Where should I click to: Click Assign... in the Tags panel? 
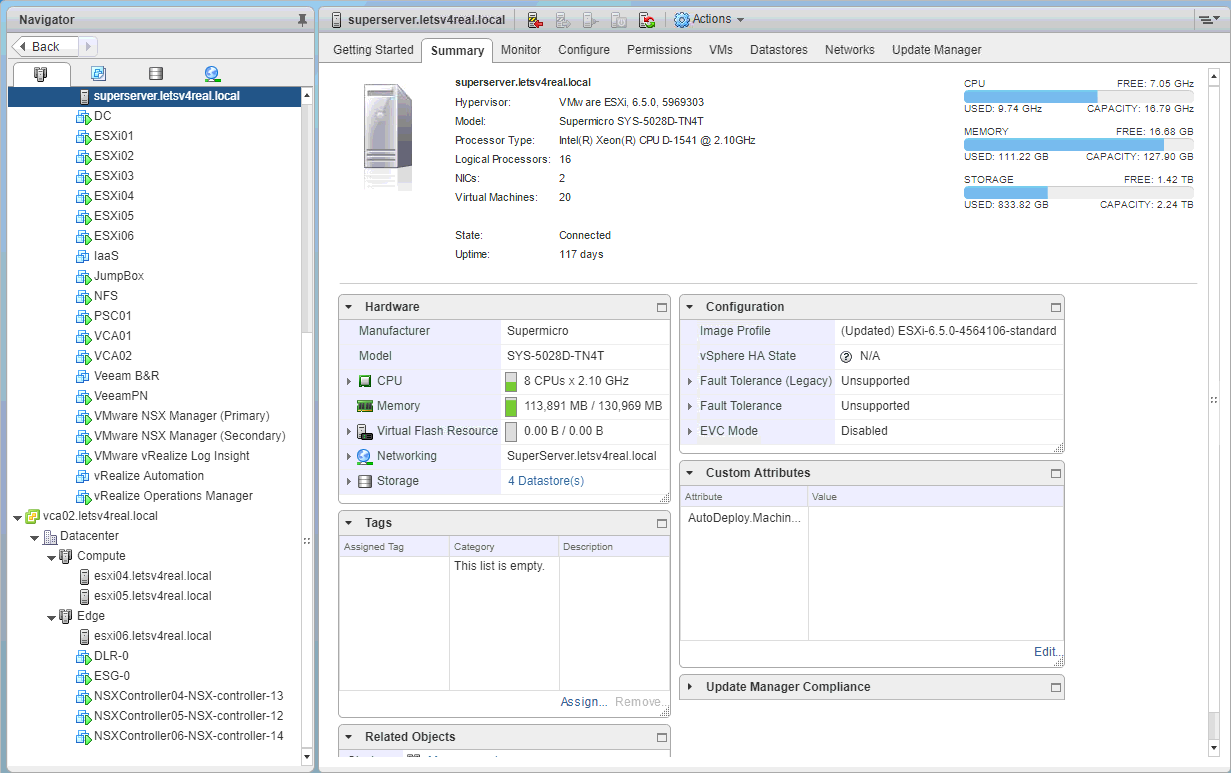(584, 702)
